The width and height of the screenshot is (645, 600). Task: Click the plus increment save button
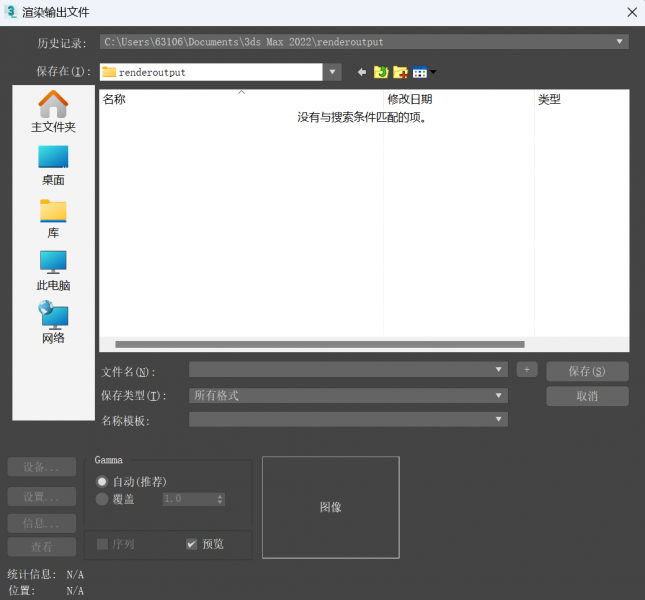pyautogui.click(x=527, y=369)
